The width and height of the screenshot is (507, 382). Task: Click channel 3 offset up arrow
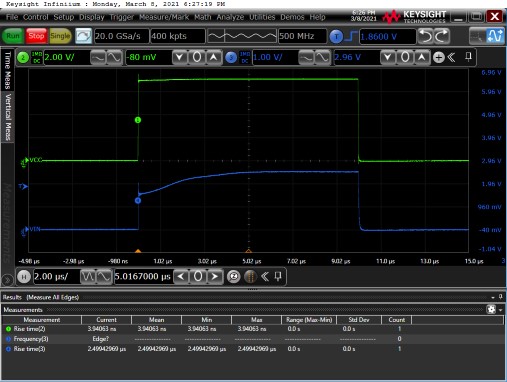click(x=422, y=58)
